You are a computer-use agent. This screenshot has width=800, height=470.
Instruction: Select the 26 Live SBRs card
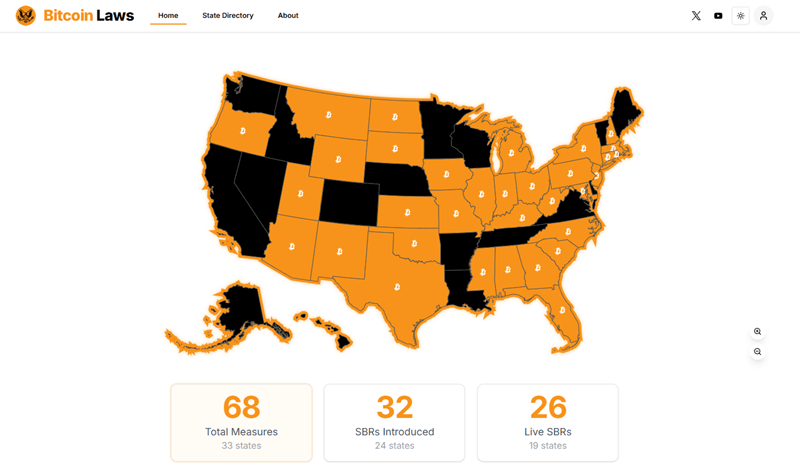tap(548, 423)
